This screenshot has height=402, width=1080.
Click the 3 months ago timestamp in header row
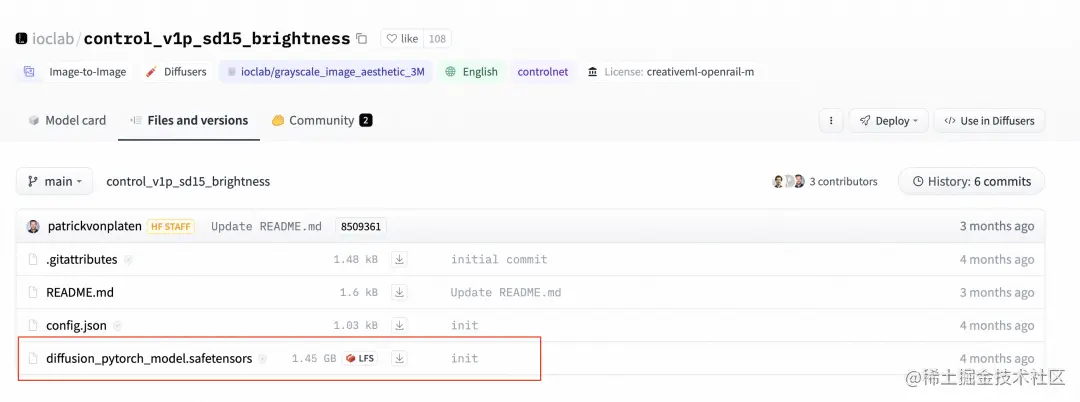click(997, 226)
